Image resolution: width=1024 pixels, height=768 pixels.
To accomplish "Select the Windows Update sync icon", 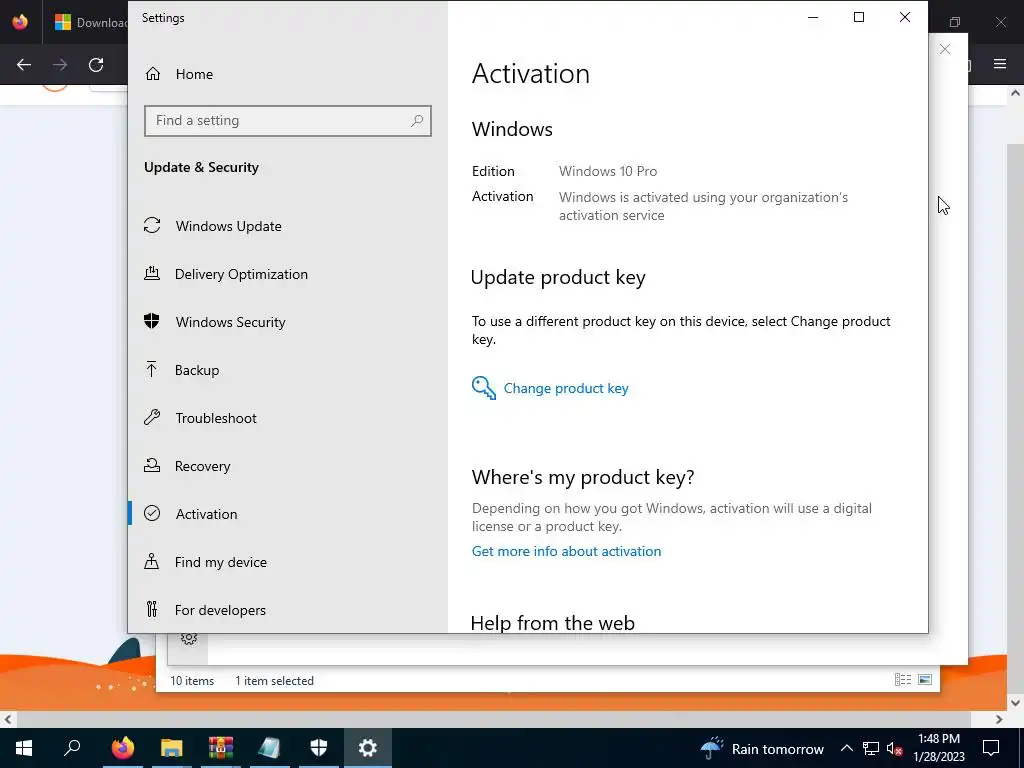I will click(x=152, y=225).
